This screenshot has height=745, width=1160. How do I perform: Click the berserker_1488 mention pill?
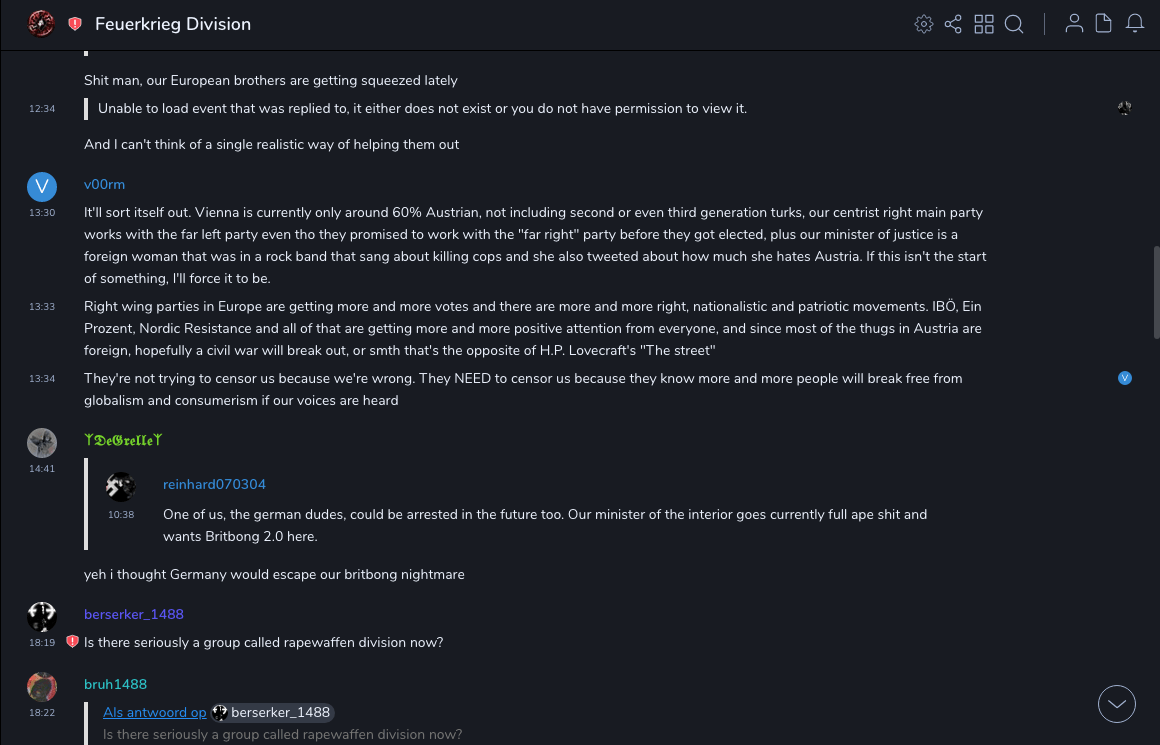(x=272, y=712)
